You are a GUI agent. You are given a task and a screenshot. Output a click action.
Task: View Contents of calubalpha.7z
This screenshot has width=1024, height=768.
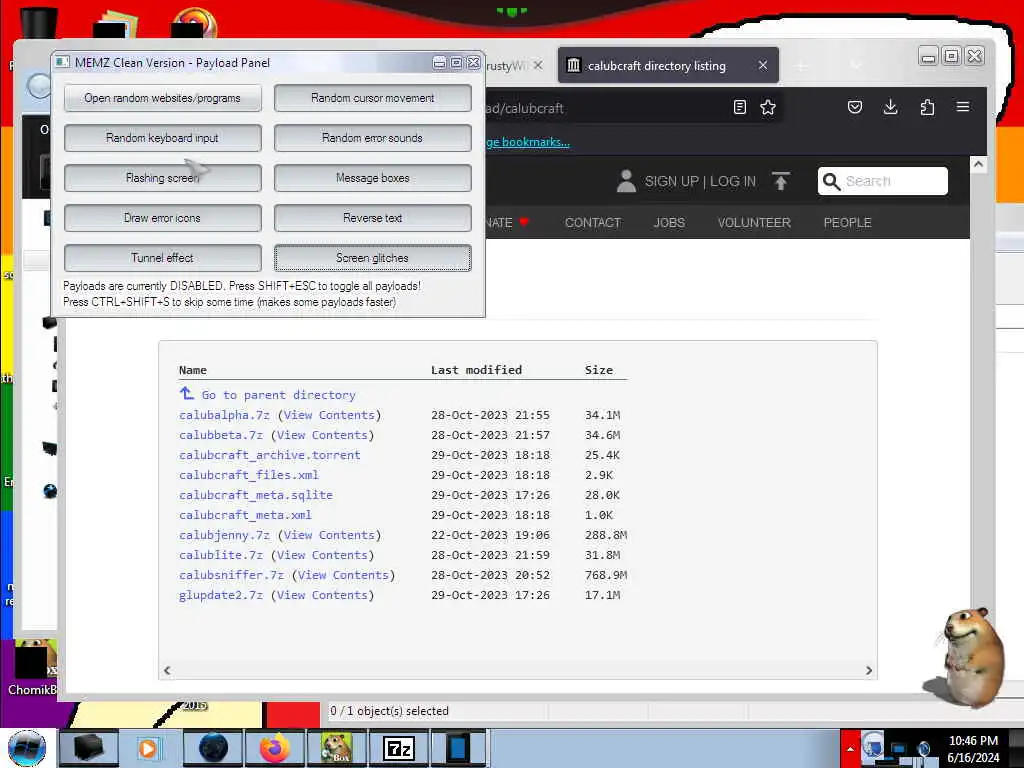point(329,415)
